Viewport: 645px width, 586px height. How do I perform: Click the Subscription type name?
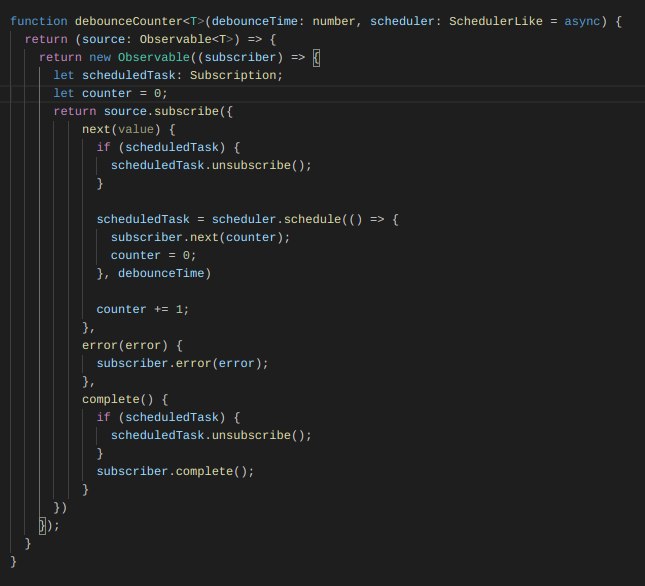(x=232, y=75)
